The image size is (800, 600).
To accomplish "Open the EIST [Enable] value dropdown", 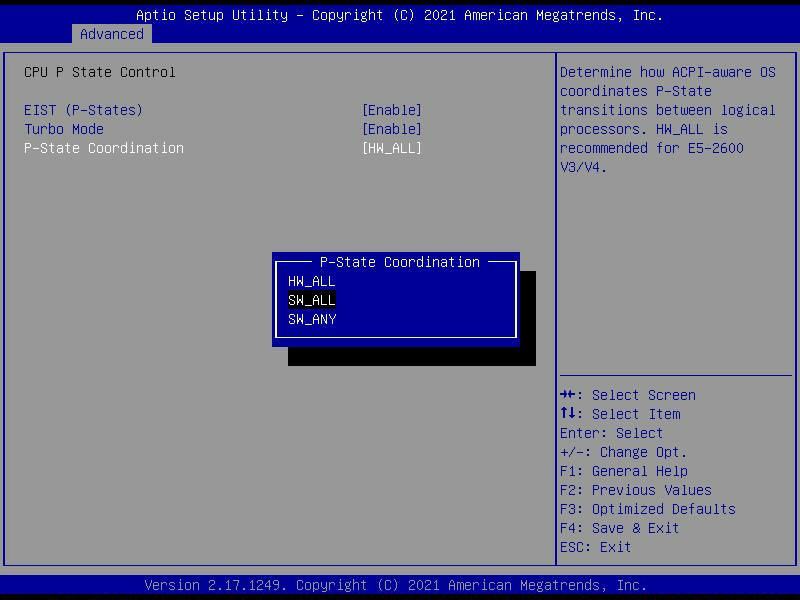I will (392, 110).
